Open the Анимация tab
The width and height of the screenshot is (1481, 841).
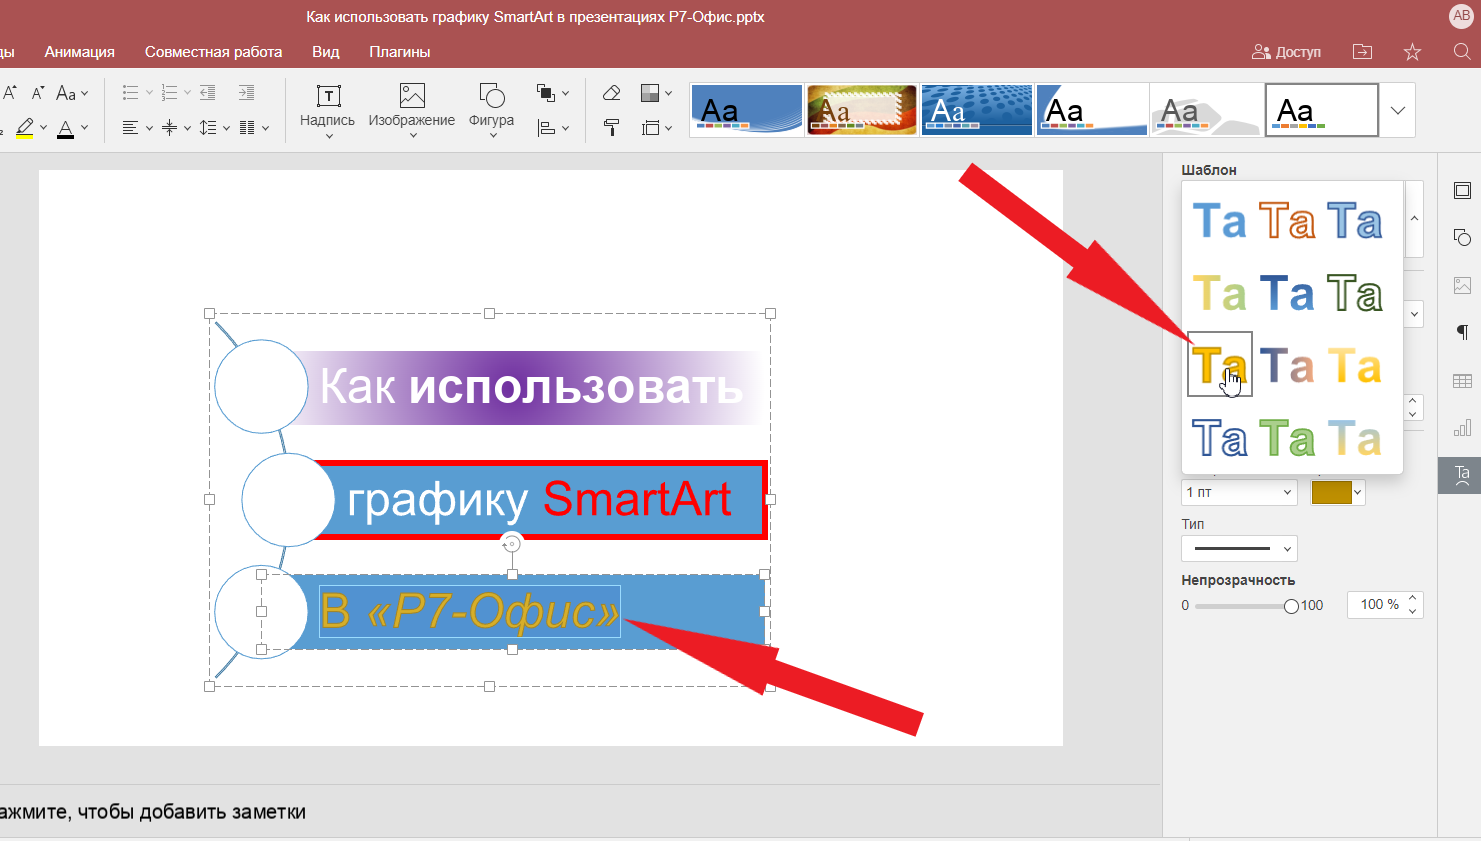(79, 52)
